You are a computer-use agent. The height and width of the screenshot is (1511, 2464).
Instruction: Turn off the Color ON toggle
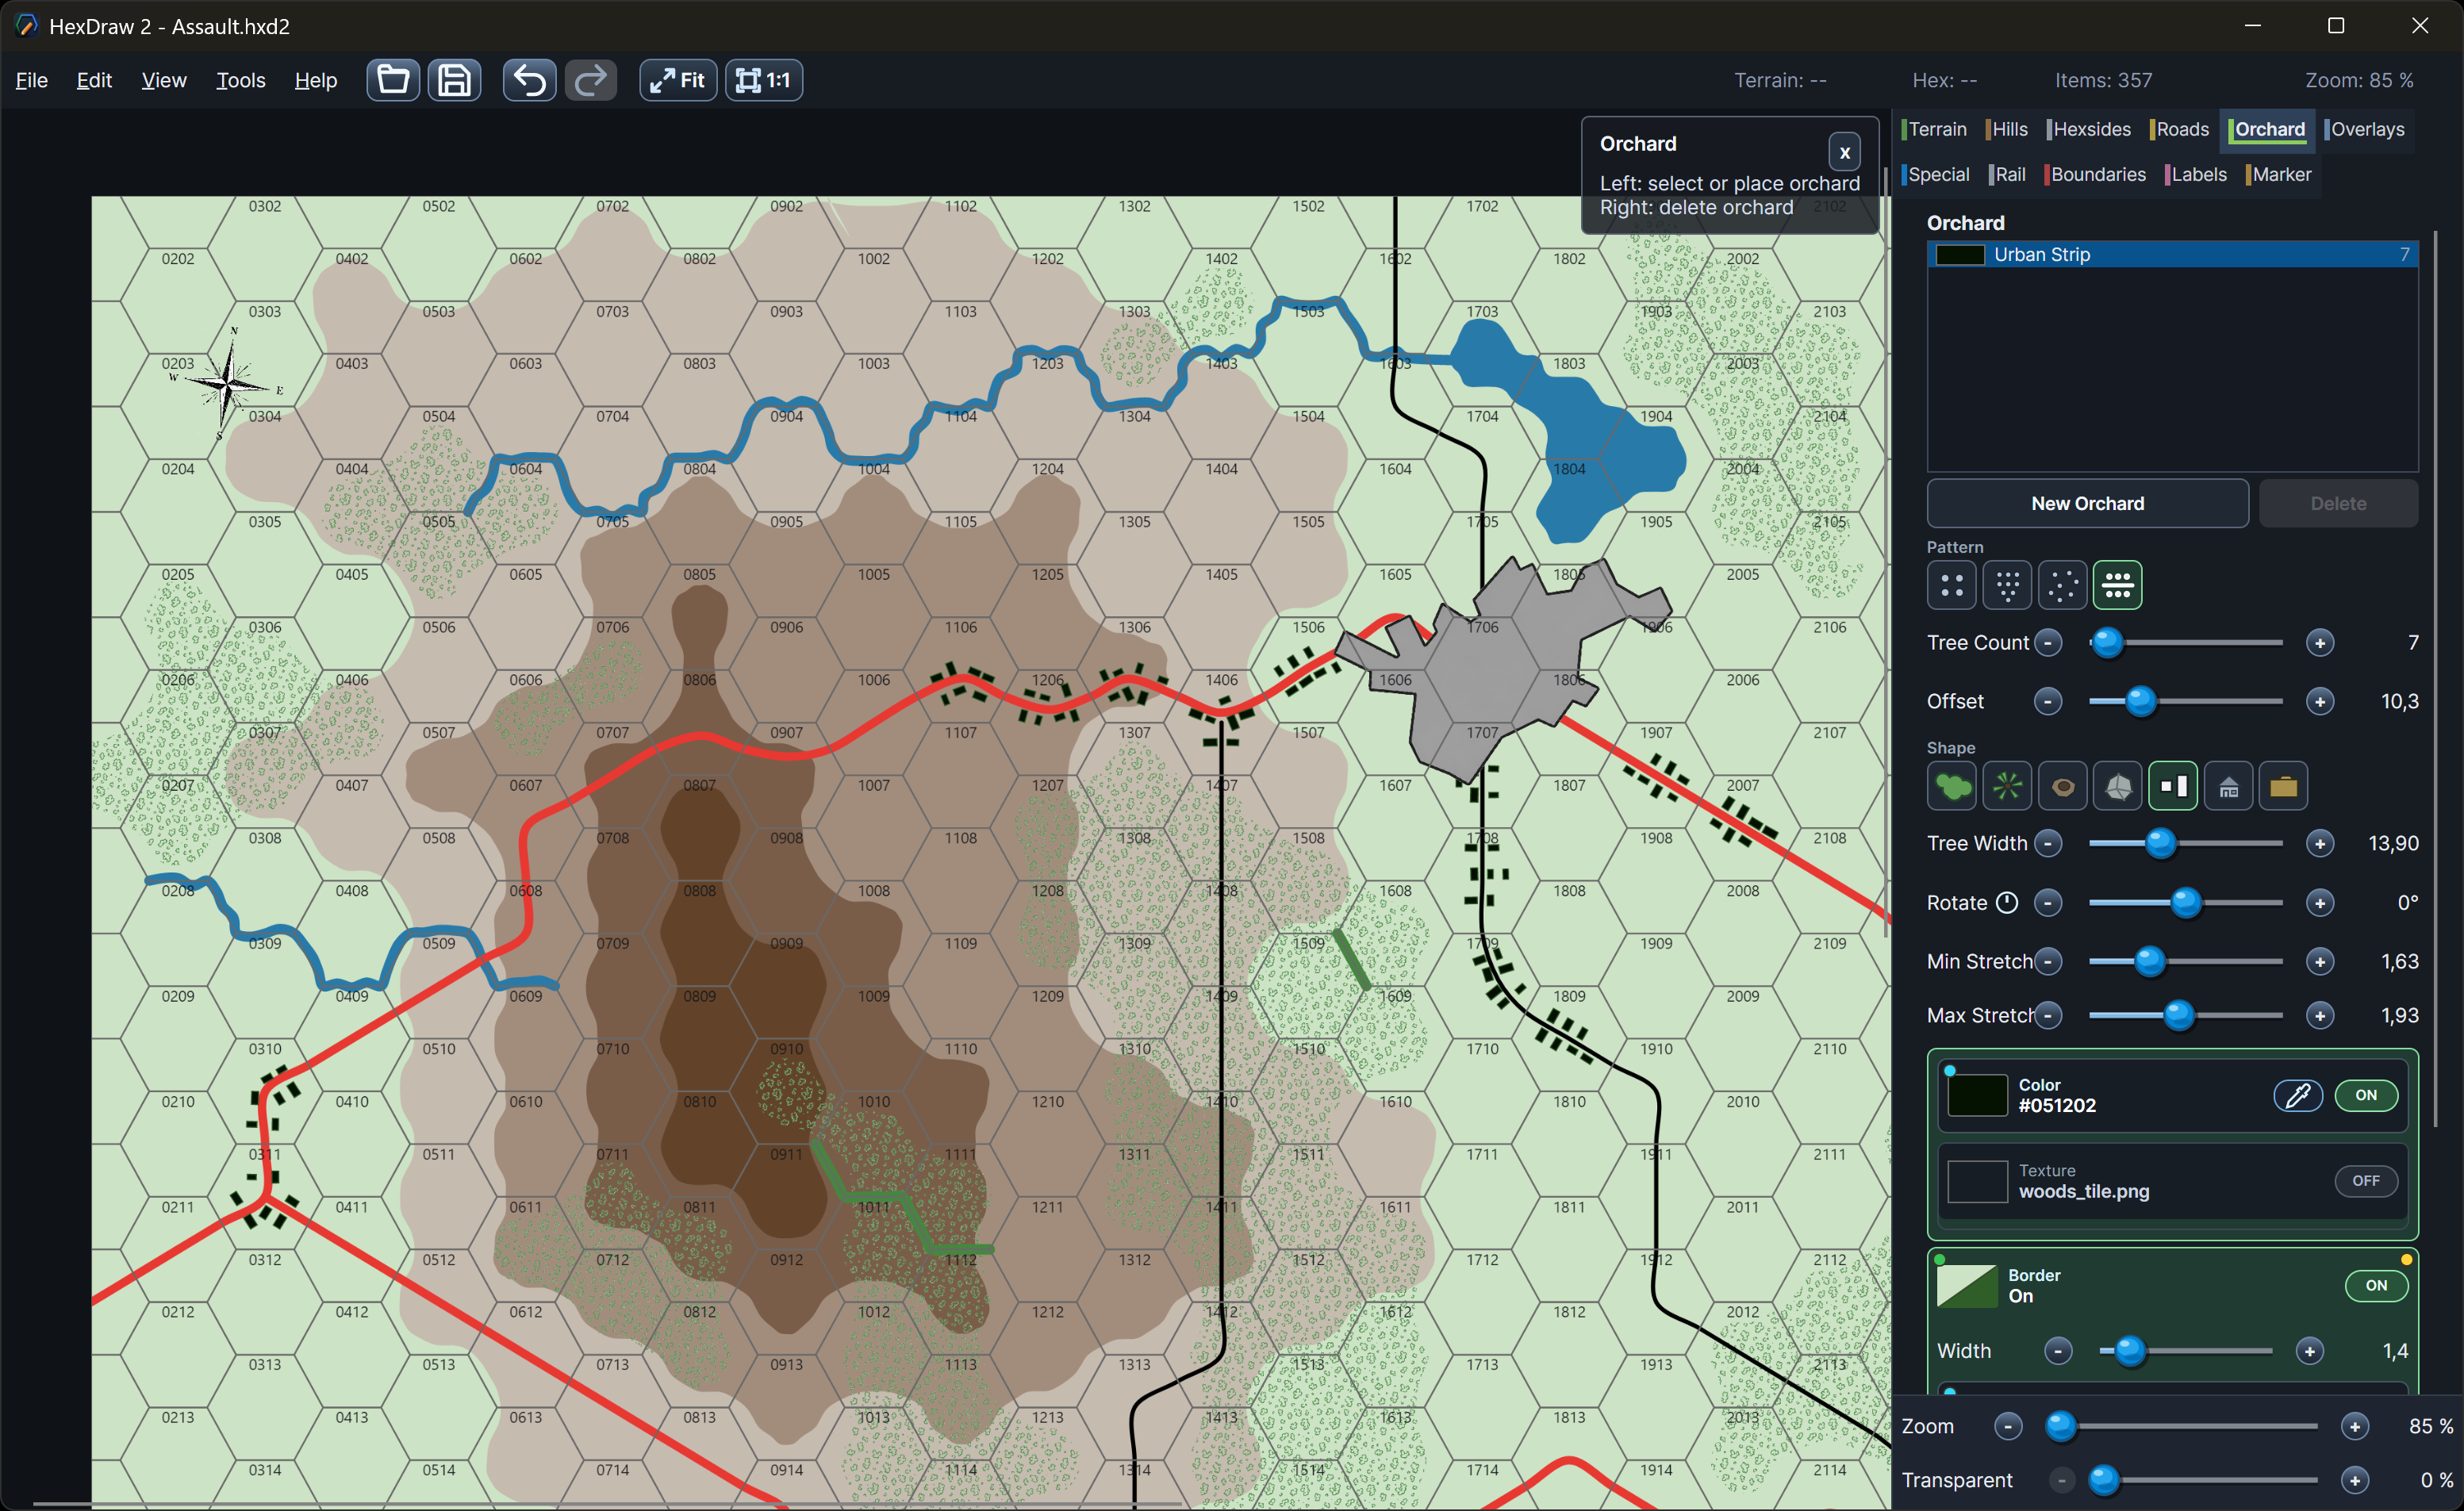(x=2366, y=1095)
